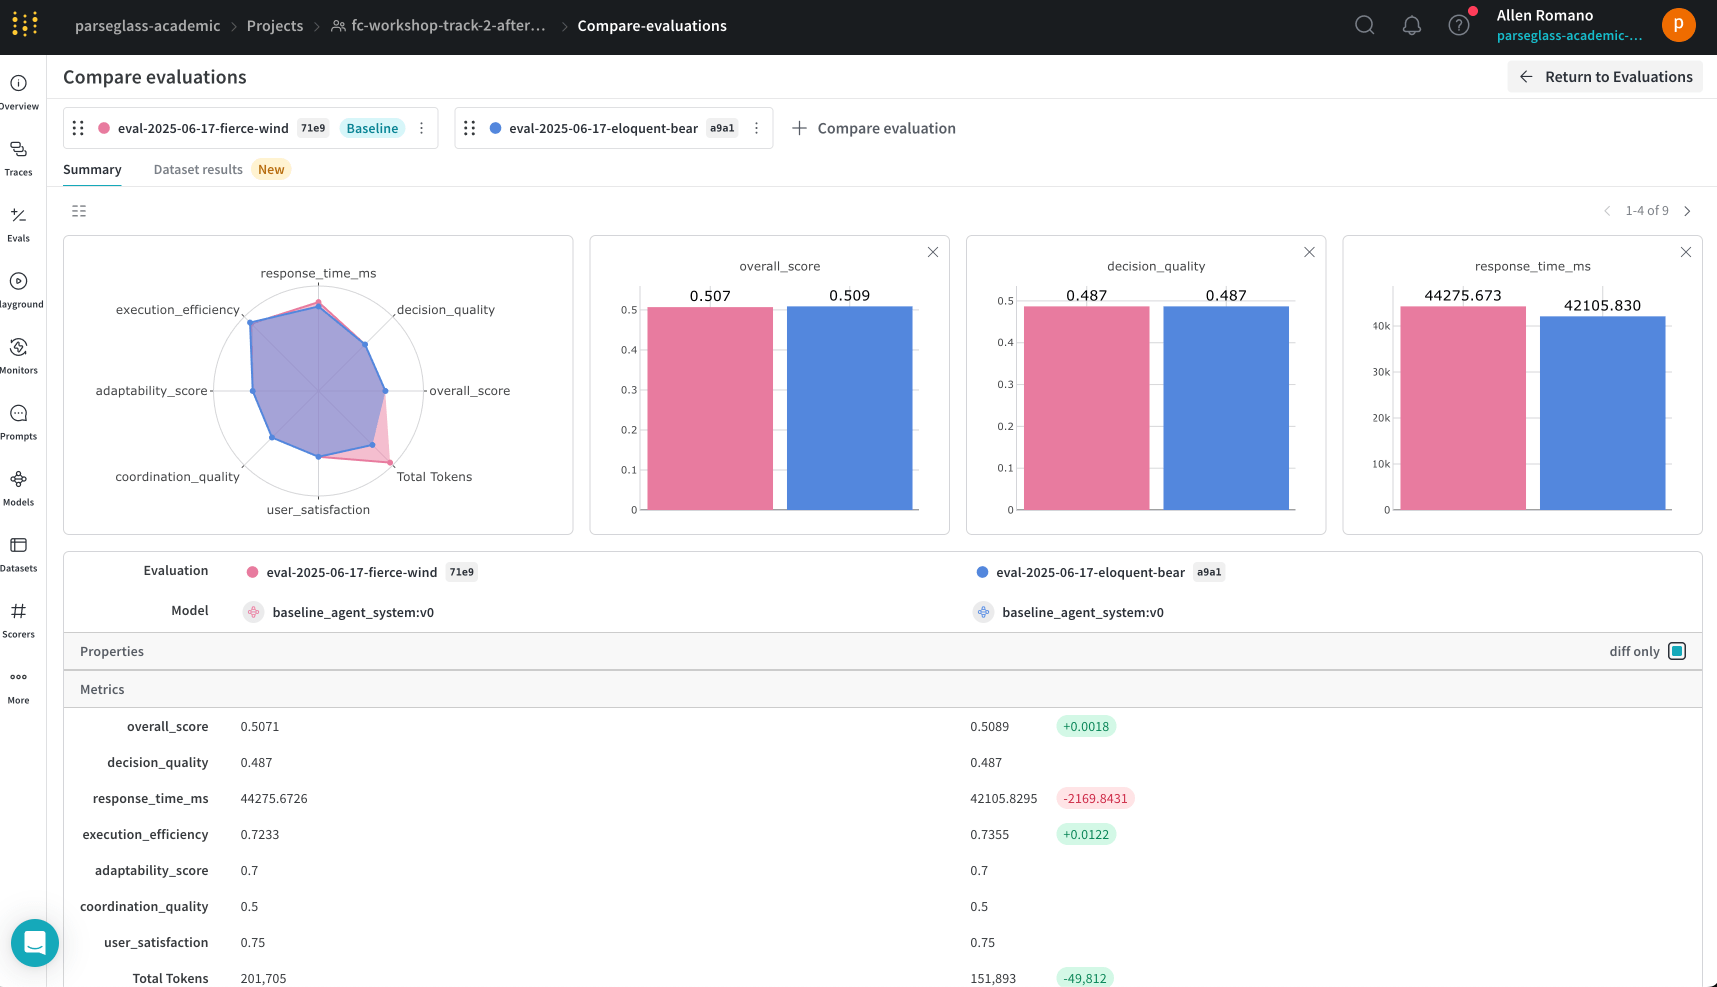Show More sidebar options

pos(18,686)
